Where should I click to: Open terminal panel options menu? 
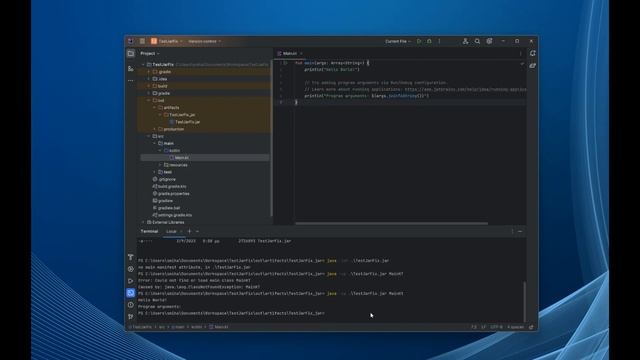pyautogui.click(x=512, y=231)
